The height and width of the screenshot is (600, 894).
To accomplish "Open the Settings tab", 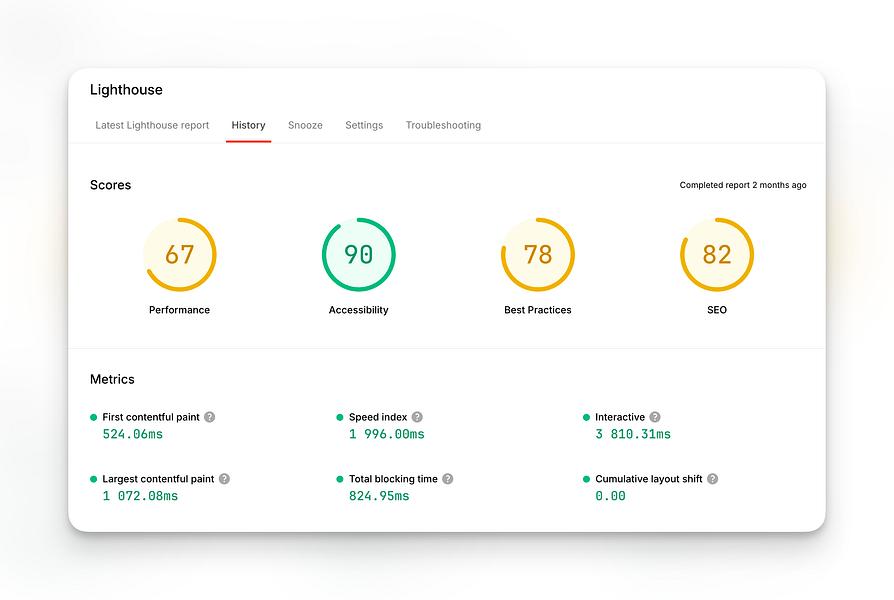I will 364,125.
